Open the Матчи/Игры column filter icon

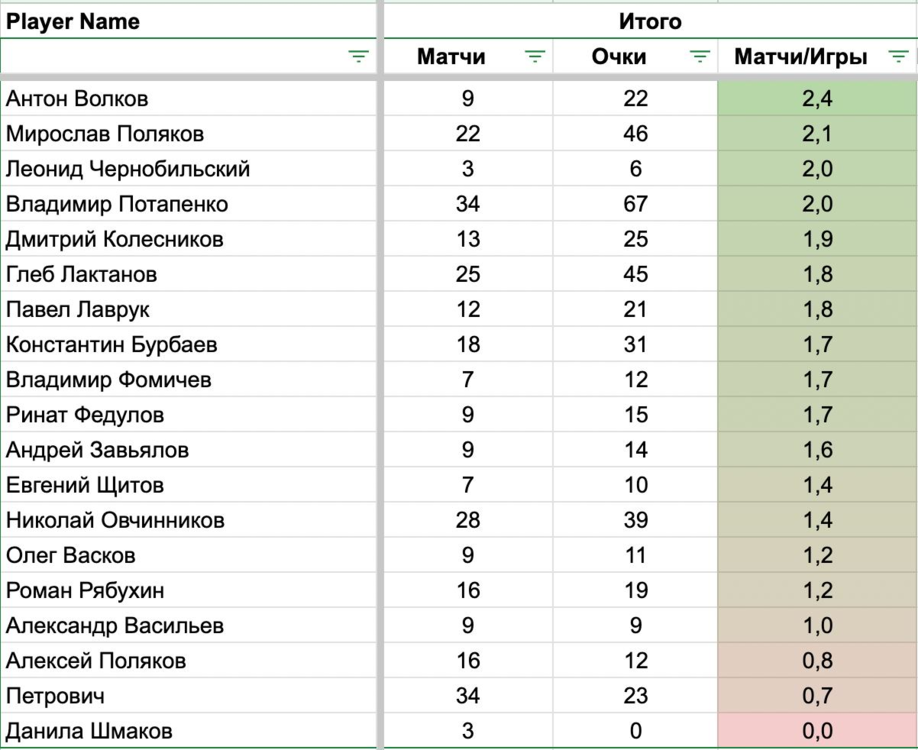coord(898,57)
